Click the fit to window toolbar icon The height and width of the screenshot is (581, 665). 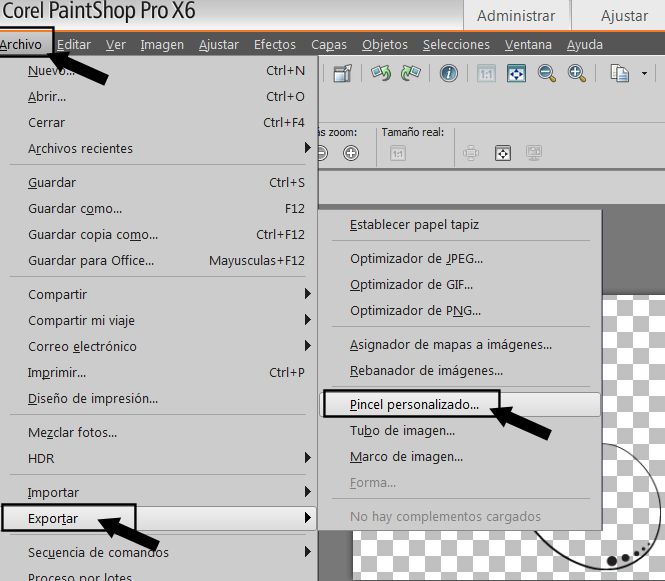516,74
